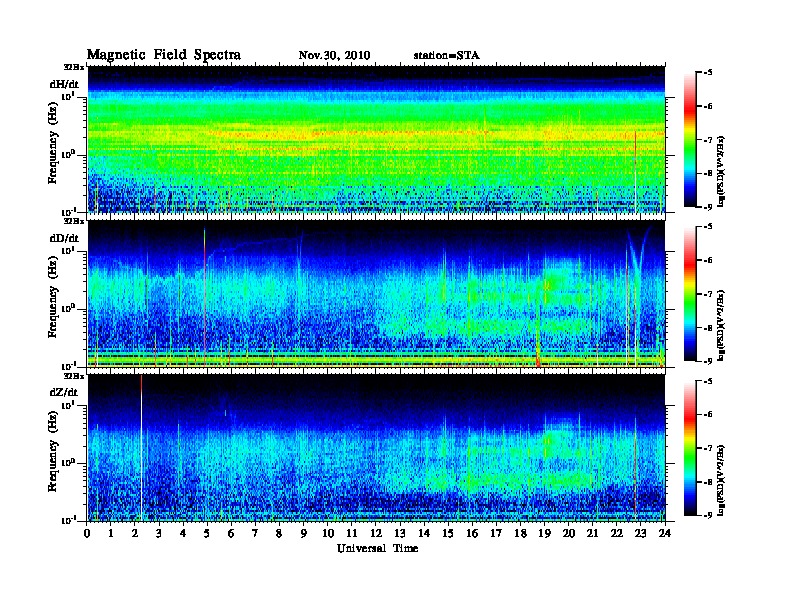The width and height of the screenshot is (792, 612).
Task: Click the '-5' tick on dZ/dt color scale
Action: 708,381
